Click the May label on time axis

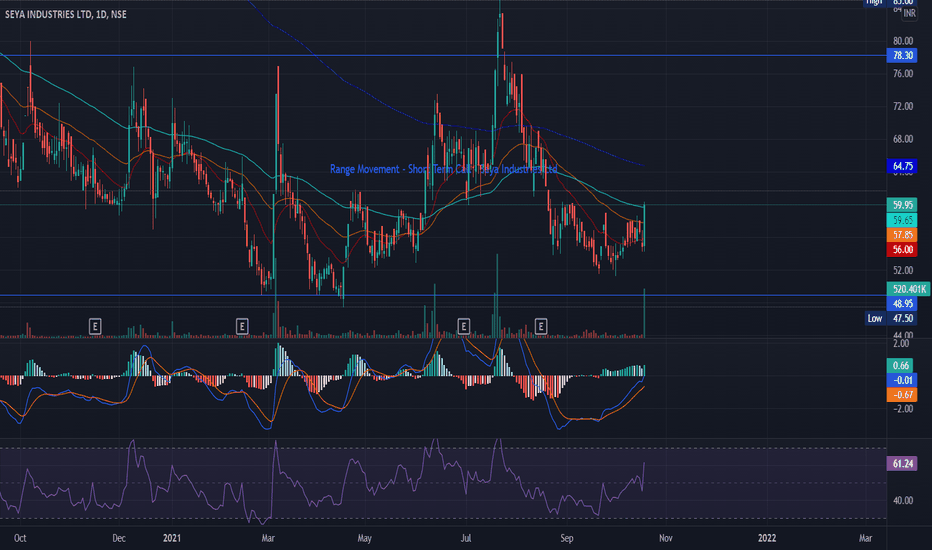tap(364, 538)
